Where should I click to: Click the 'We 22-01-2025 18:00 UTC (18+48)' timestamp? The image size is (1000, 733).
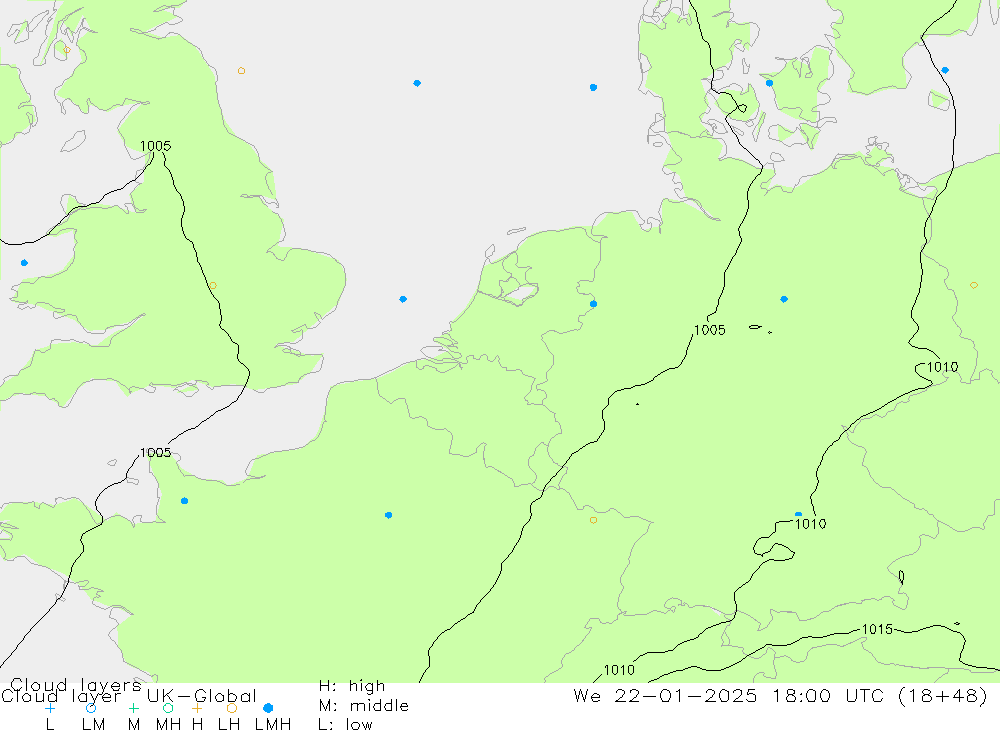point(780,695)
